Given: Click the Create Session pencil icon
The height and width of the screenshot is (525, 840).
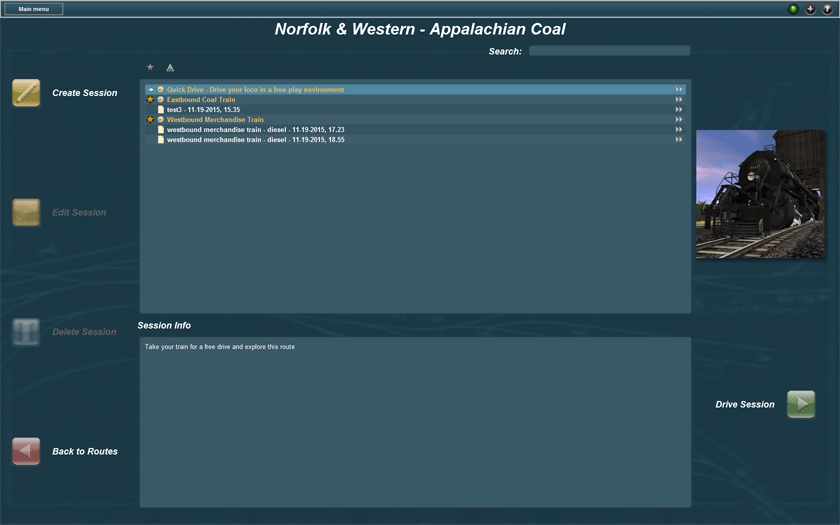Looking at the screenshot, I should pyautogui.click(x=26, y=93).
